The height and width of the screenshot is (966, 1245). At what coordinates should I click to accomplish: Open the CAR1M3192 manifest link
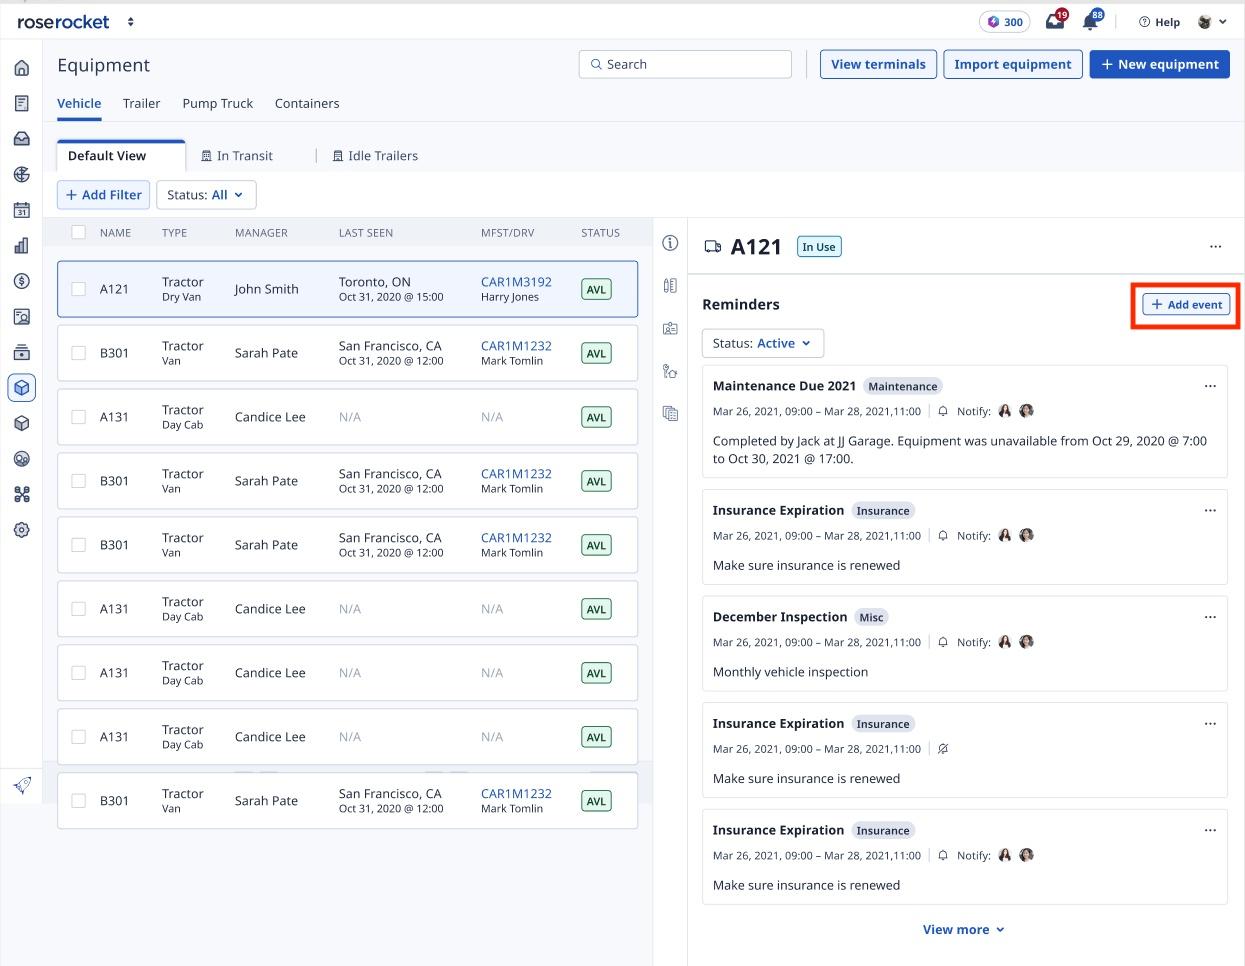pyautogui.click(x=516, y=282)
